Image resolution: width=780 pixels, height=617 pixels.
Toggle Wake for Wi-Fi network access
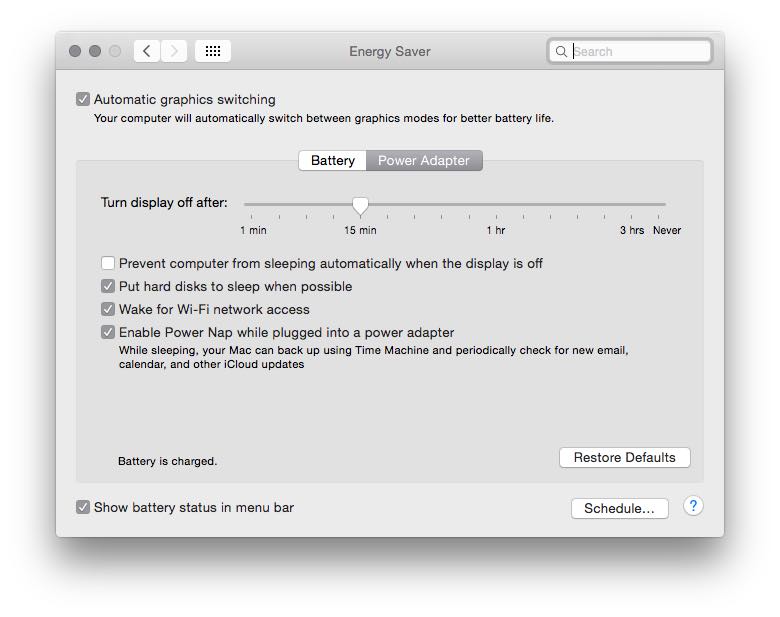pyautogui.click(x=108, y=309)
